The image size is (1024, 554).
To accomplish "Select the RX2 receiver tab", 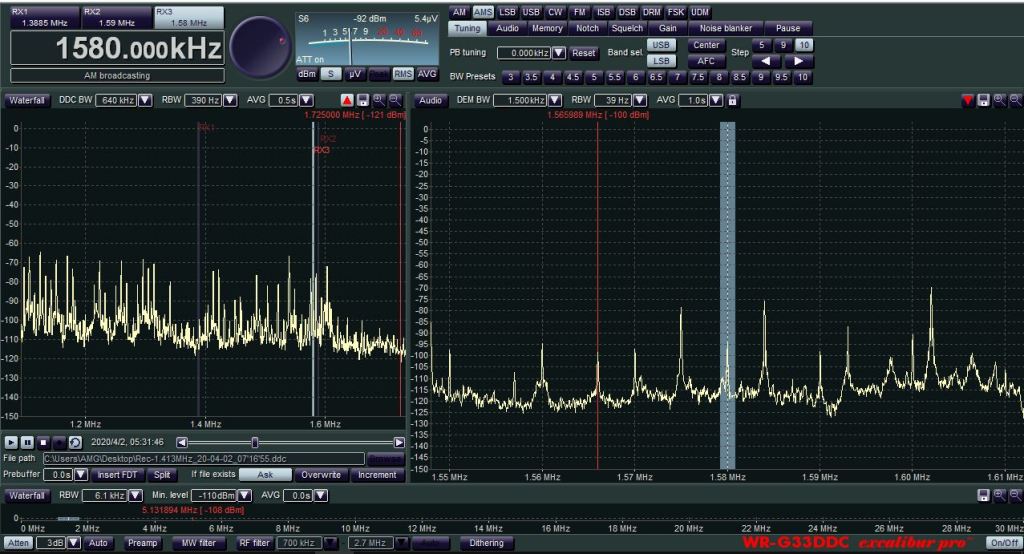I will click(117, 17).
